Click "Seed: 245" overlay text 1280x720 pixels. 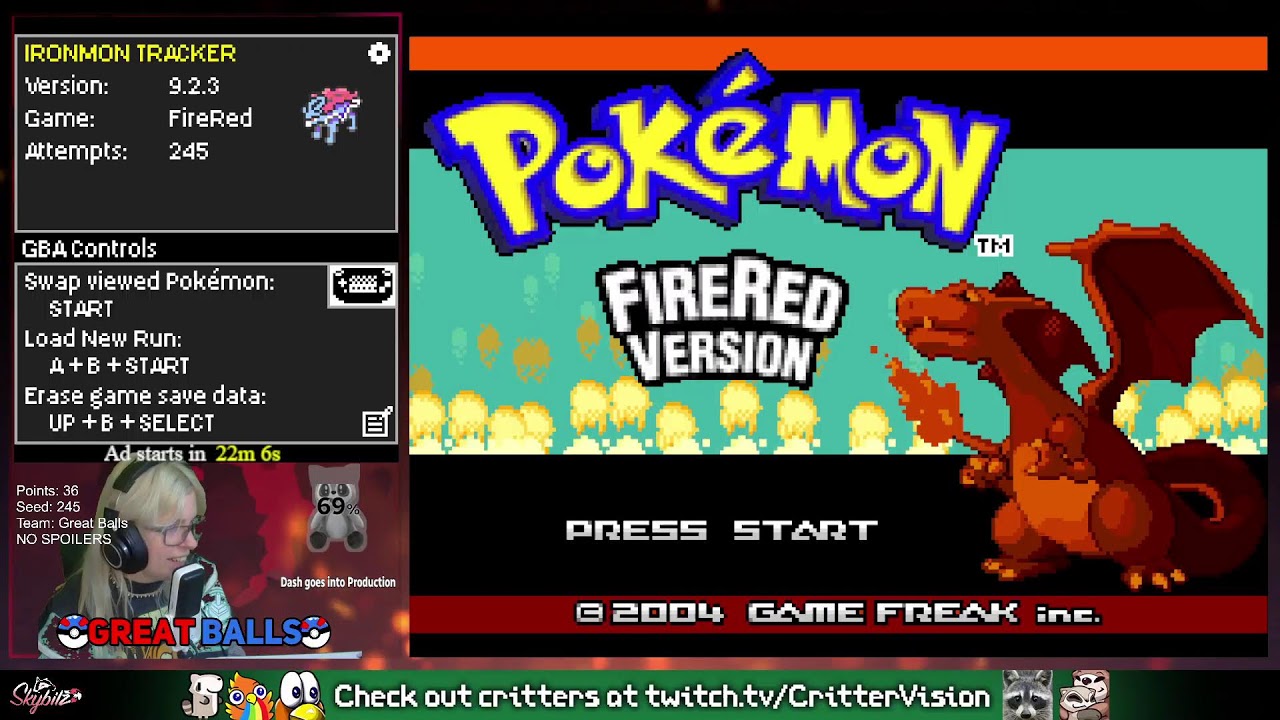[47, 507]
